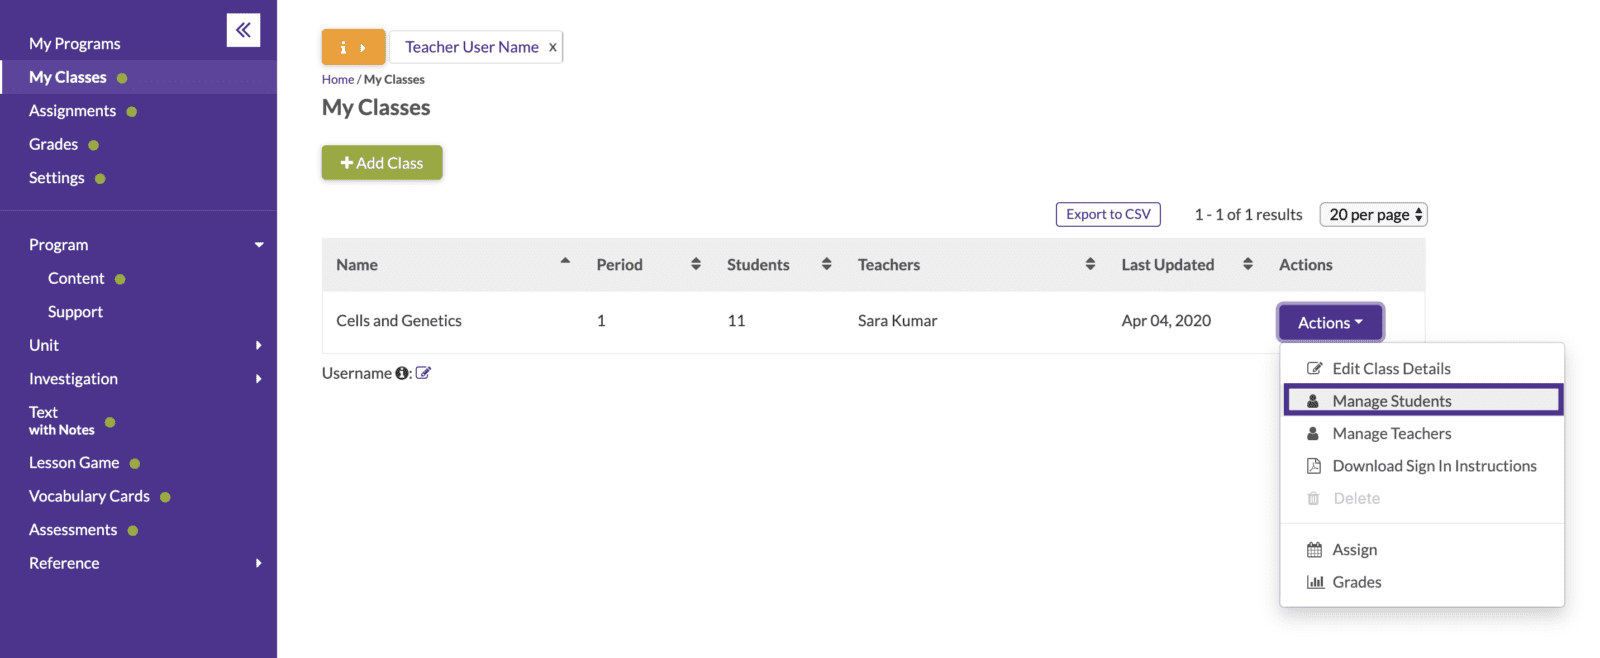Sort table by Last Updated column
This screenshot has height=658, width=1600.
coord(1247,264)
